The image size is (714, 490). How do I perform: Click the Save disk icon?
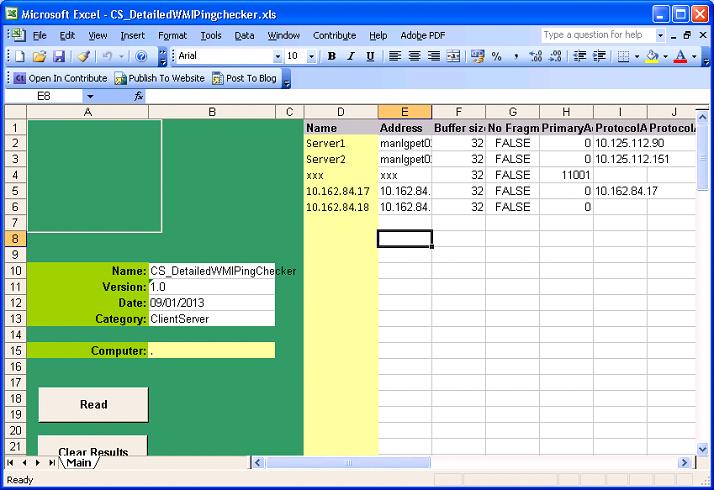(x=59, y=56)
